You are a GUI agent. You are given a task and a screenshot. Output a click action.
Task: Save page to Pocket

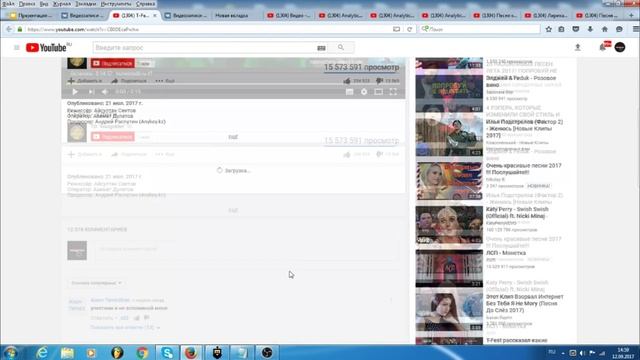576,29
